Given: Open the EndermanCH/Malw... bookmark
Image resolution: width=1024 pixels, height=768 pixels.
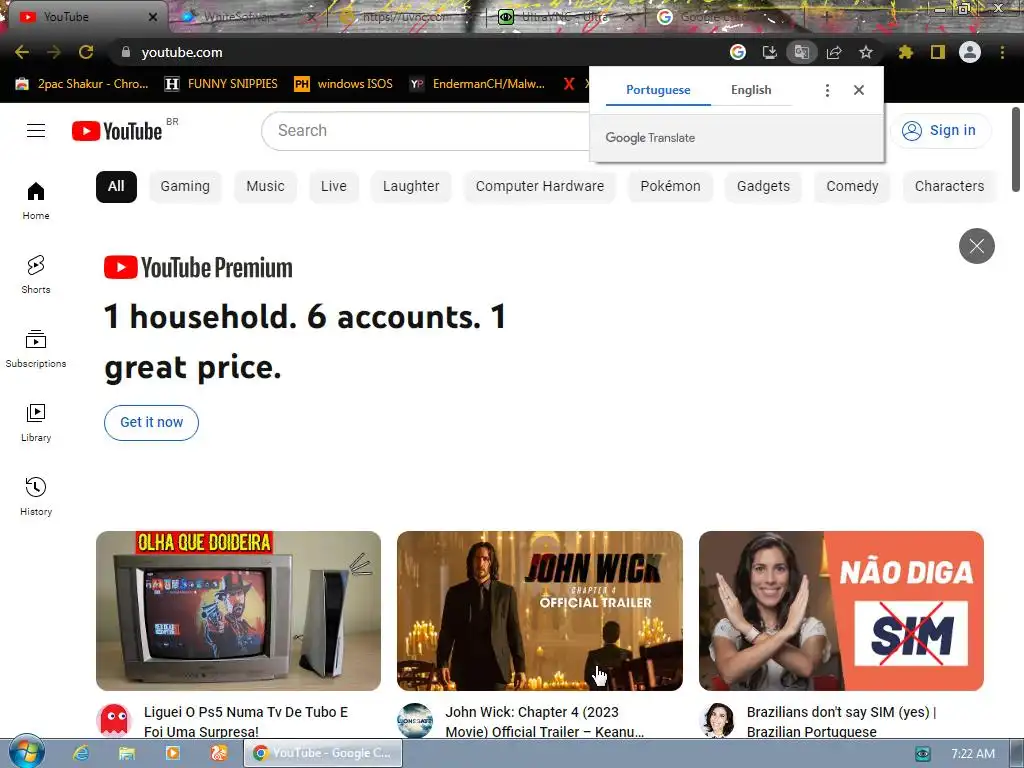Looking at the screenshot, I should click(477, 84).
